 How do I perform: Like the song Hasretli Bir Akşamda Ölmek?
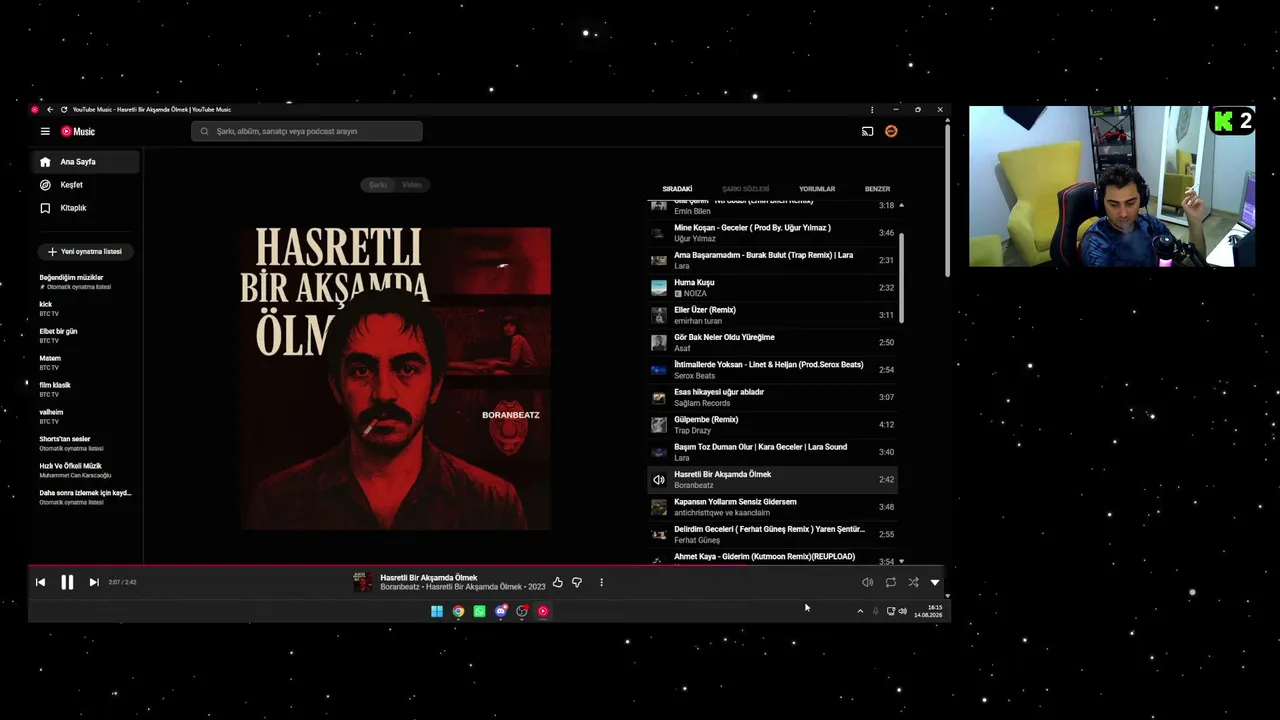(558, 582)
